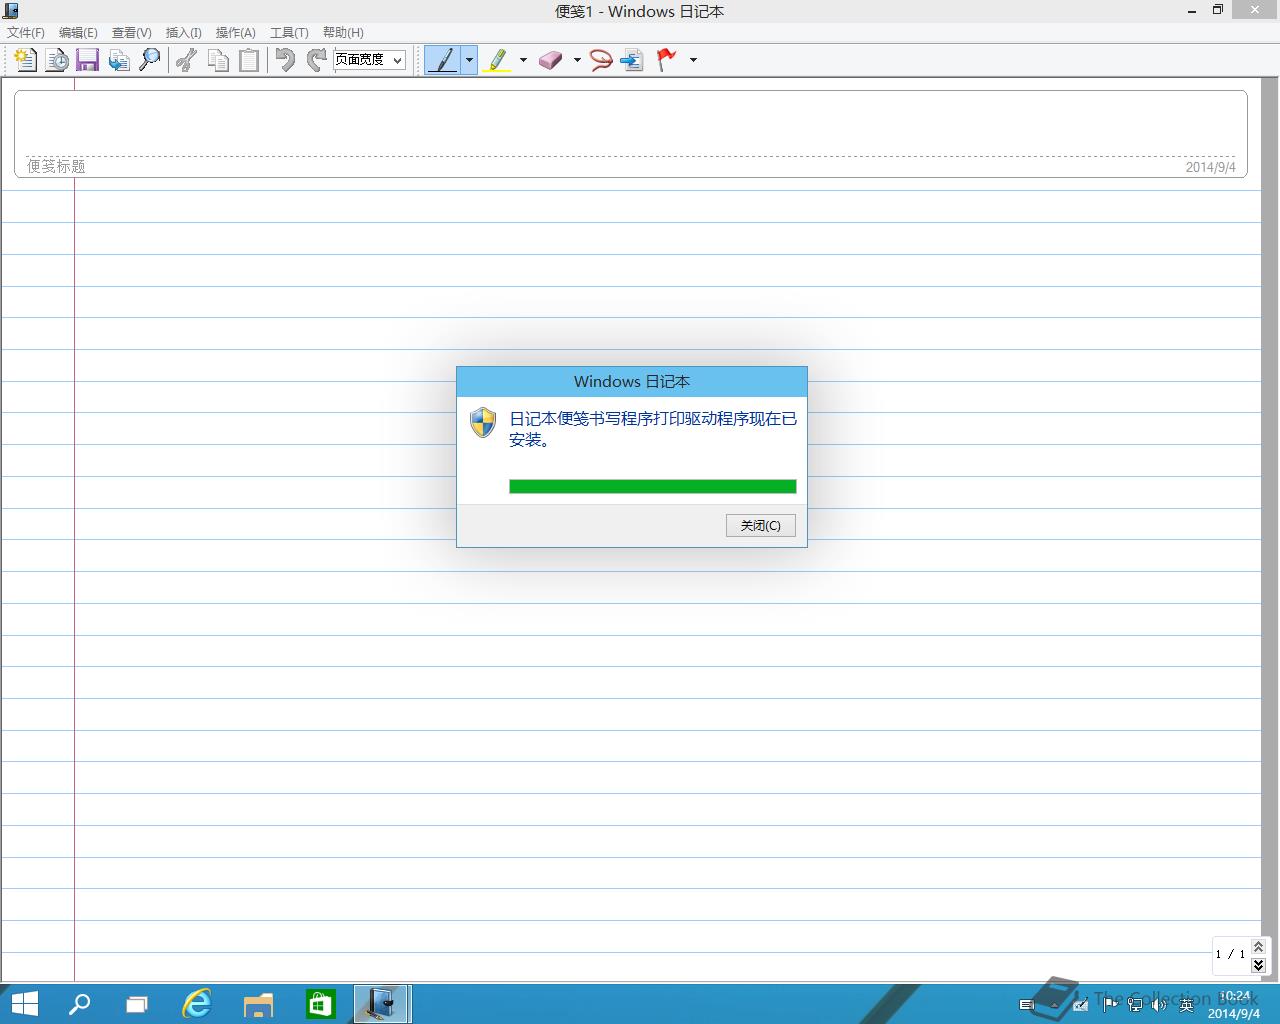Click the New Note toolbar icon
The width and height of the screenshot is (1280, 1024).
pos(26,60)
